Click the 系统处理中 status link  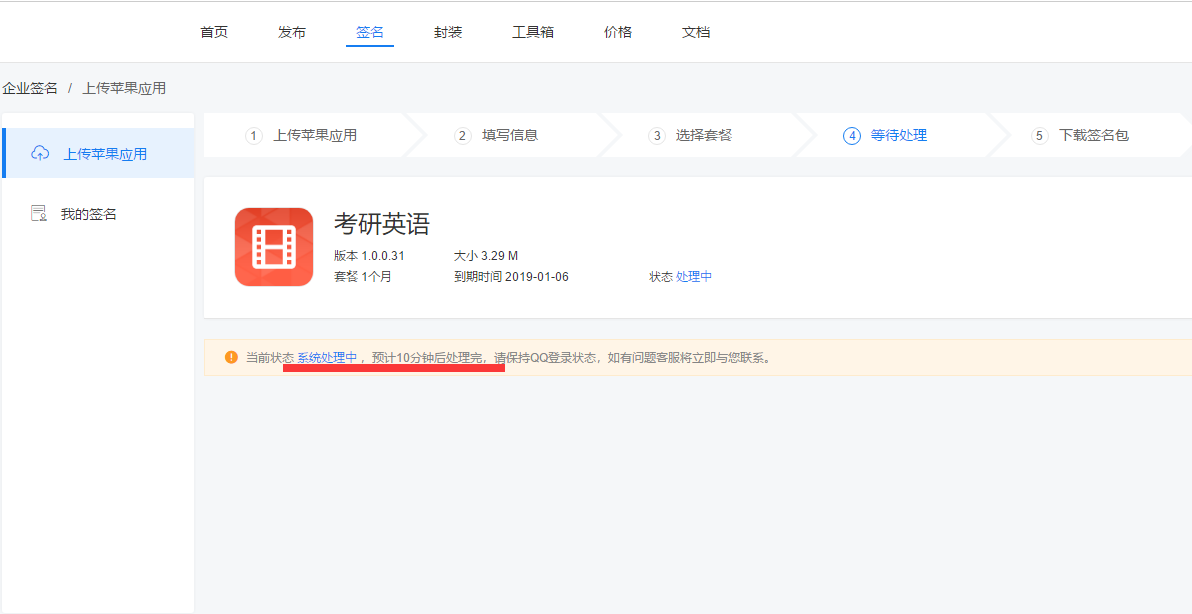coord(327,357)
